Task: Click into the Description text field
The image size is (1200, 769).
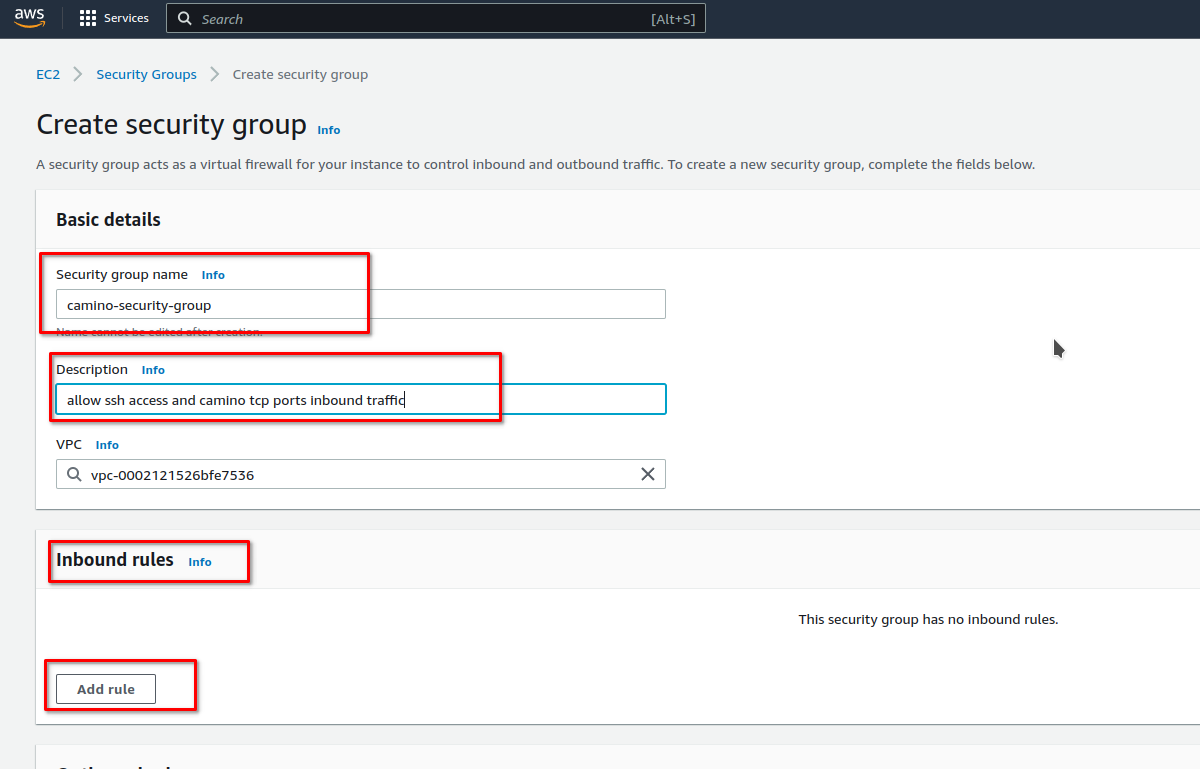Action: [360, 400]
